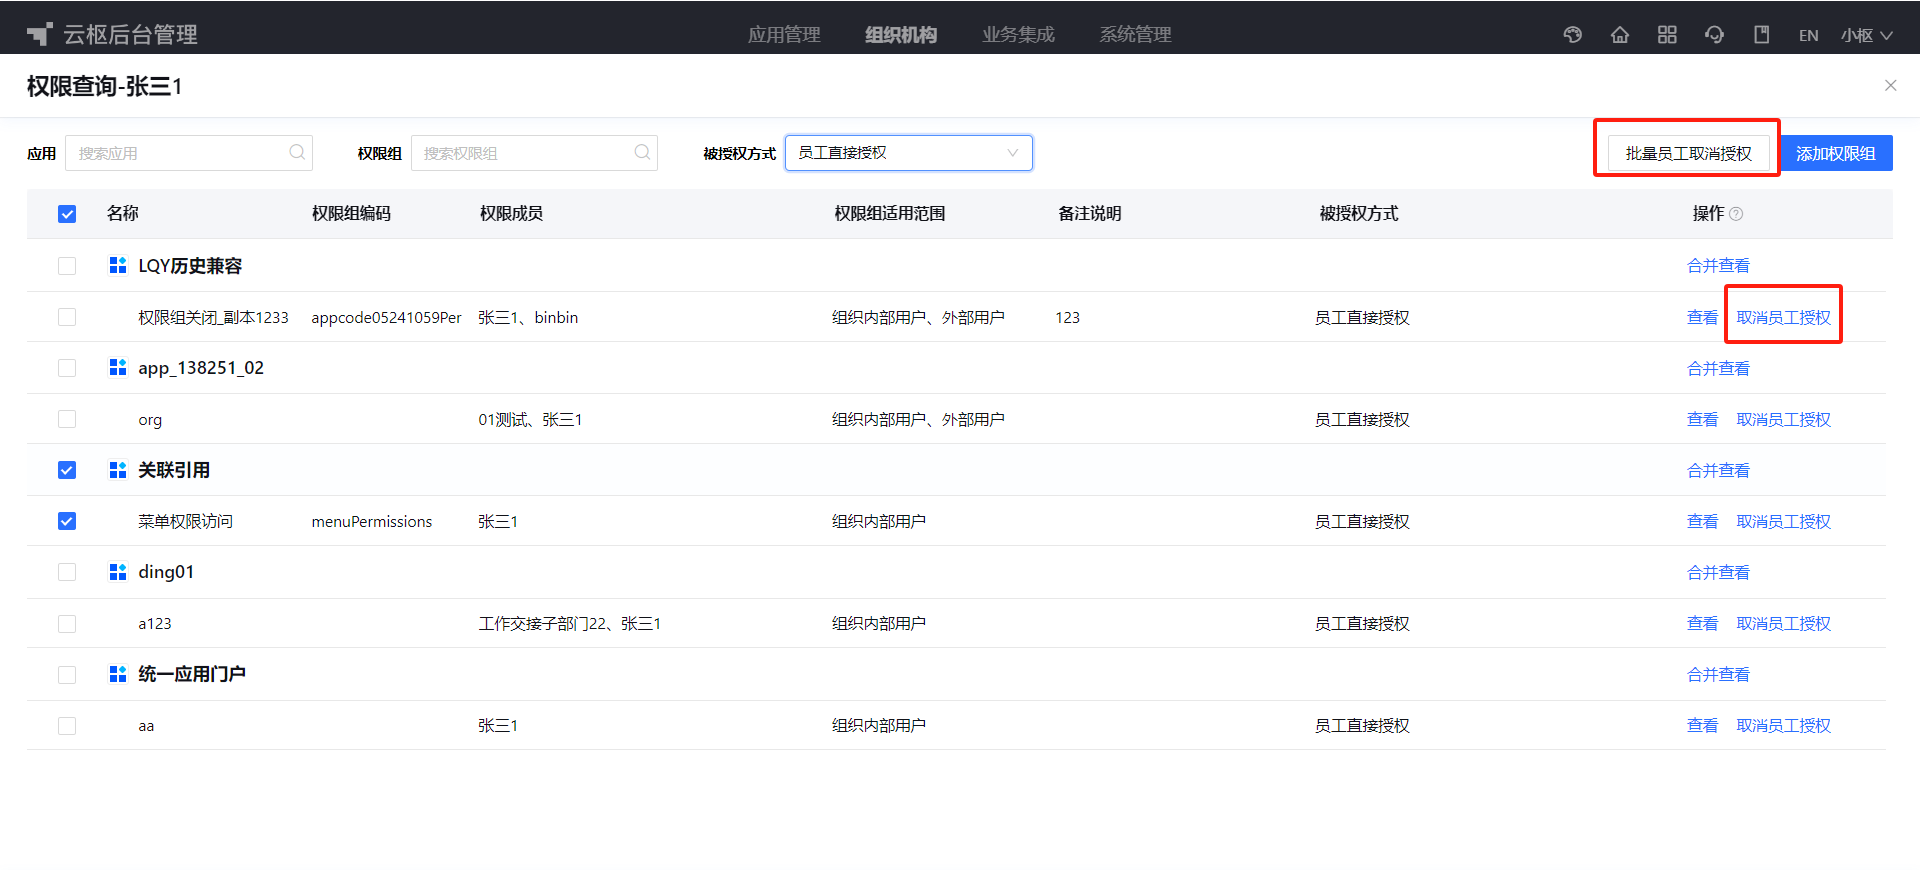Click 合并查看 for ding01

[1718, 572]
